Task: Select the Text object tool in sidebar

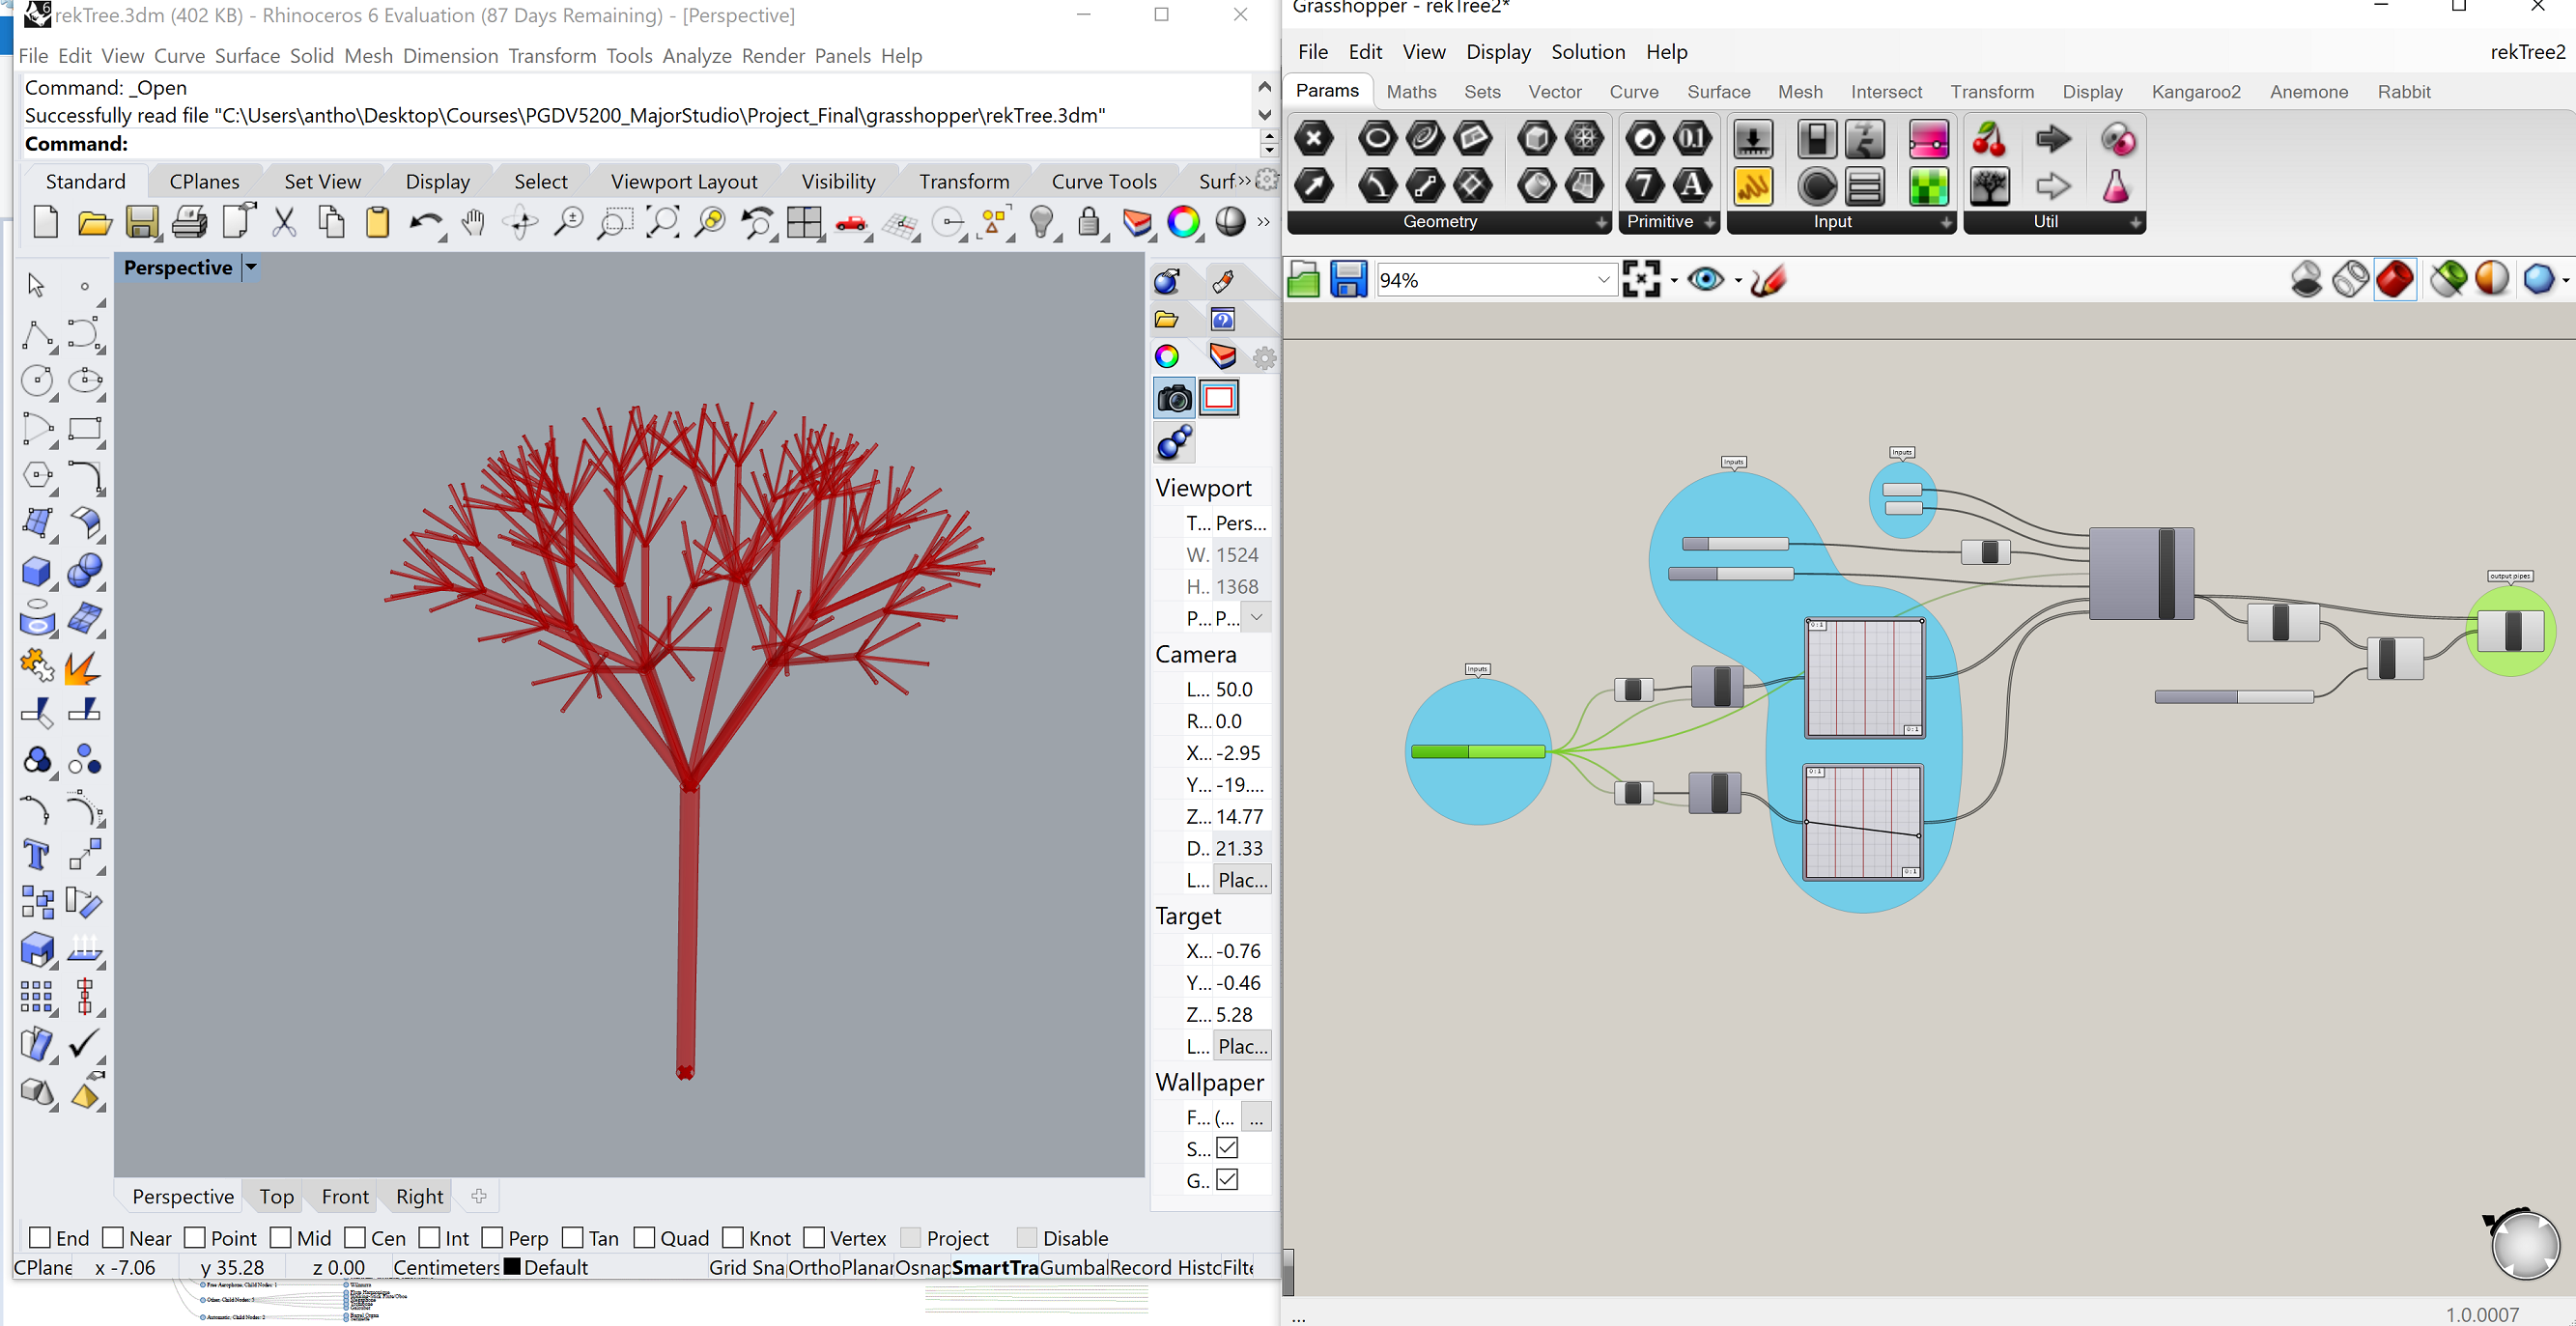Action: pos(37,855)
